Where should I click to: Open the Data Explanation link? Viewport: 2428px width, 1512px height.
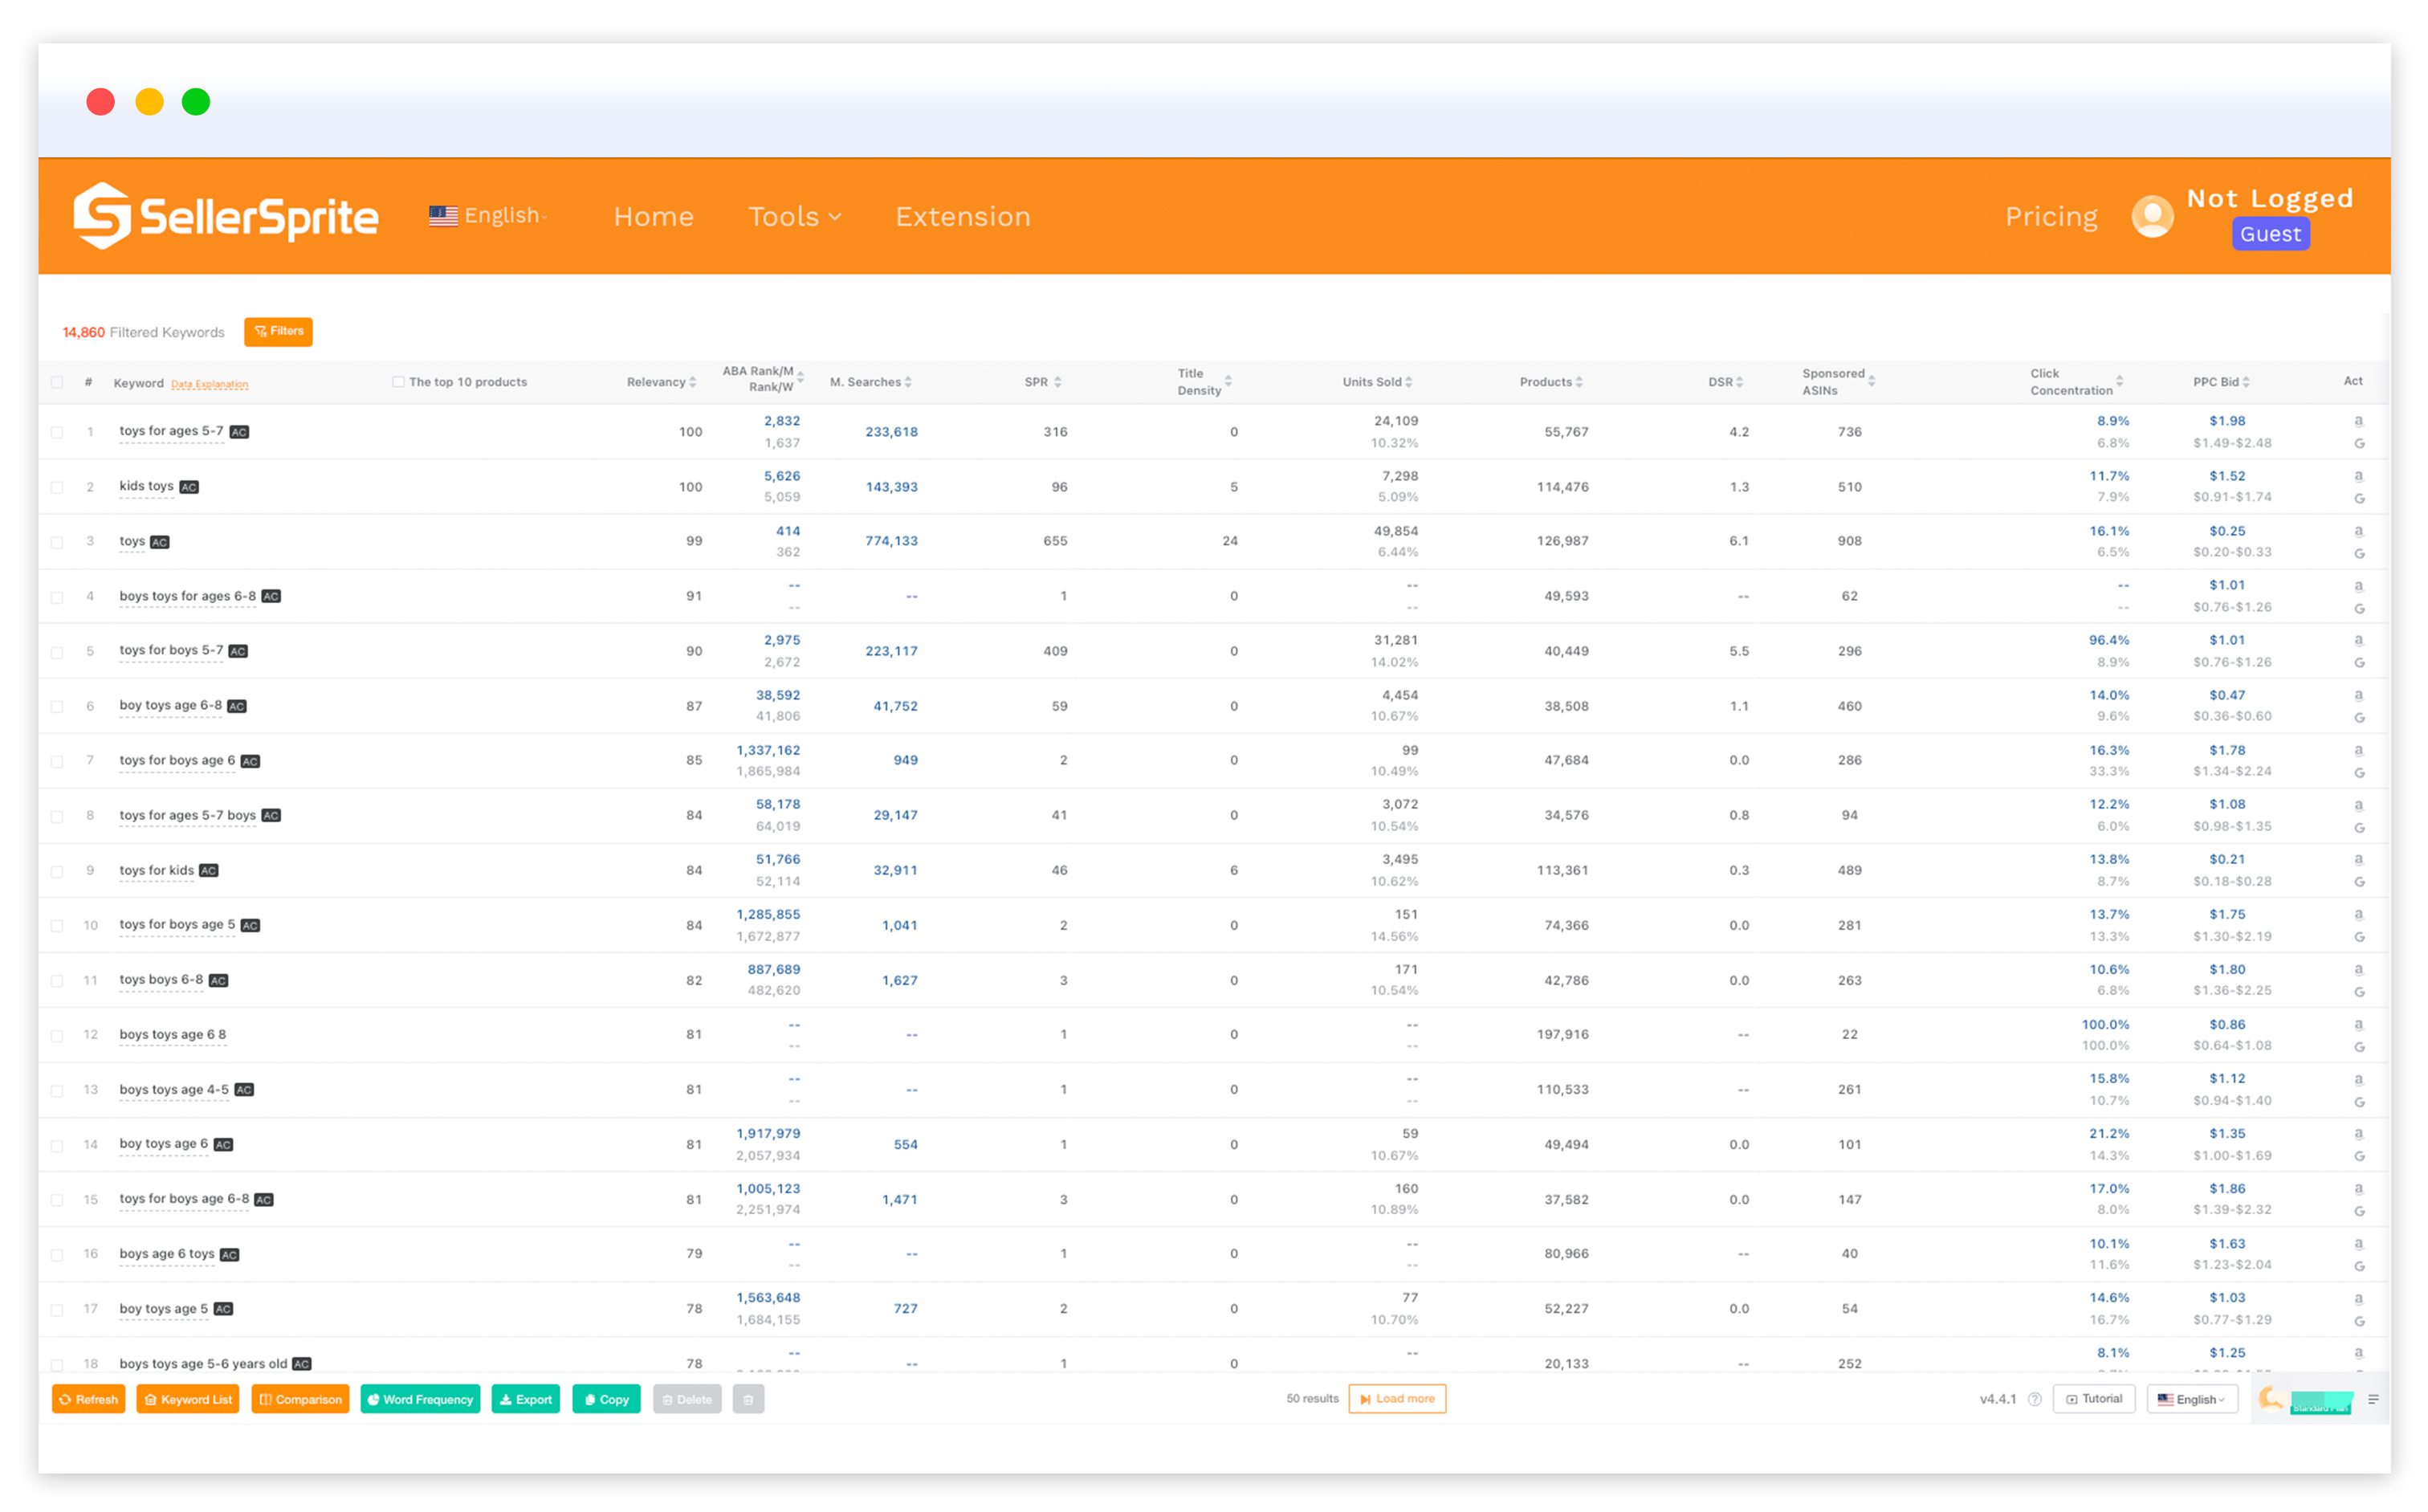click(209, 384)
